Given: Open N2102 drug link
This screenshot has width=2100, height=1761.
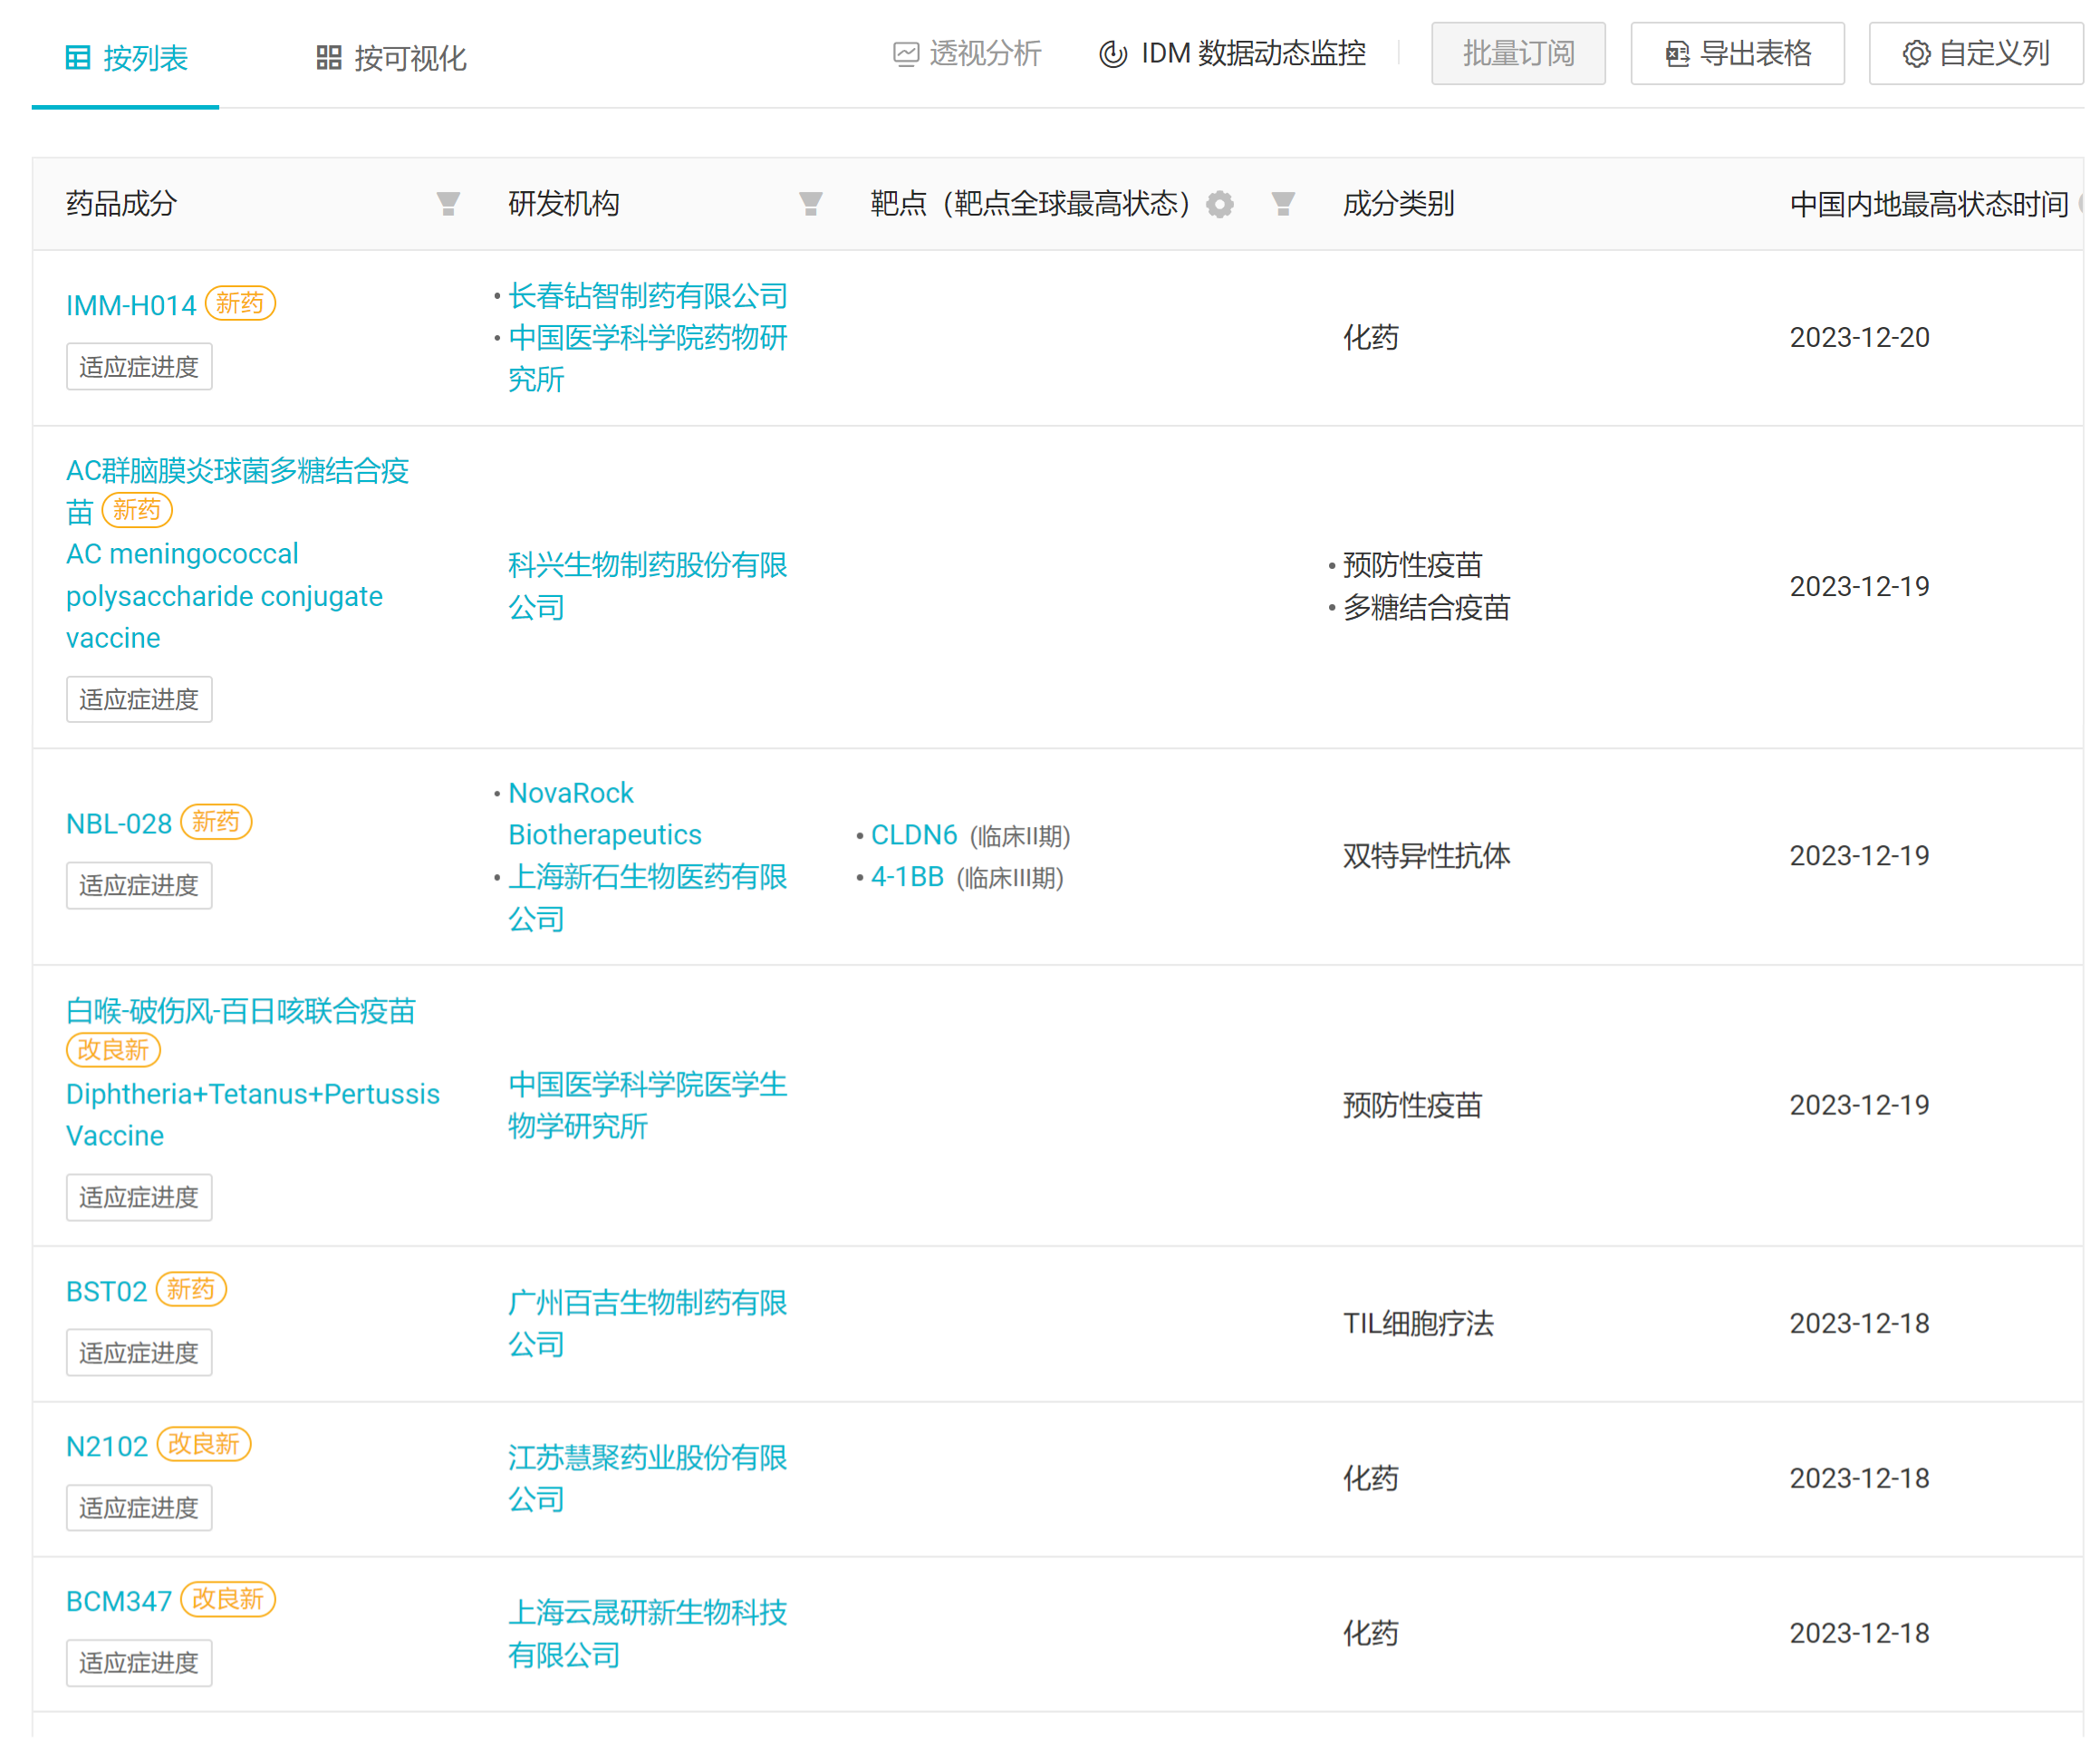Looking at the screenshot, I should (107, 1447).
